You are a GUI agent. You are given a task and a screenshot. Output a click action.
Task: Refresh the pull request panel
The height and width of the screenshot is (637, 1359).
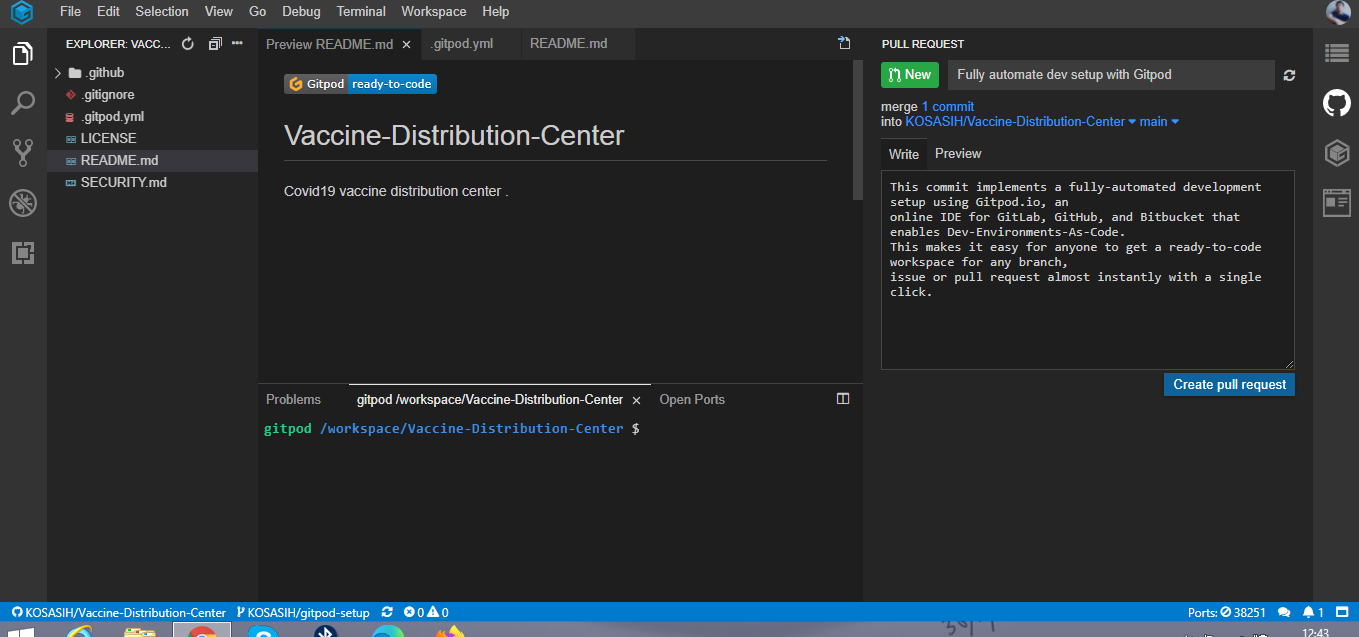click(1290, 75)
